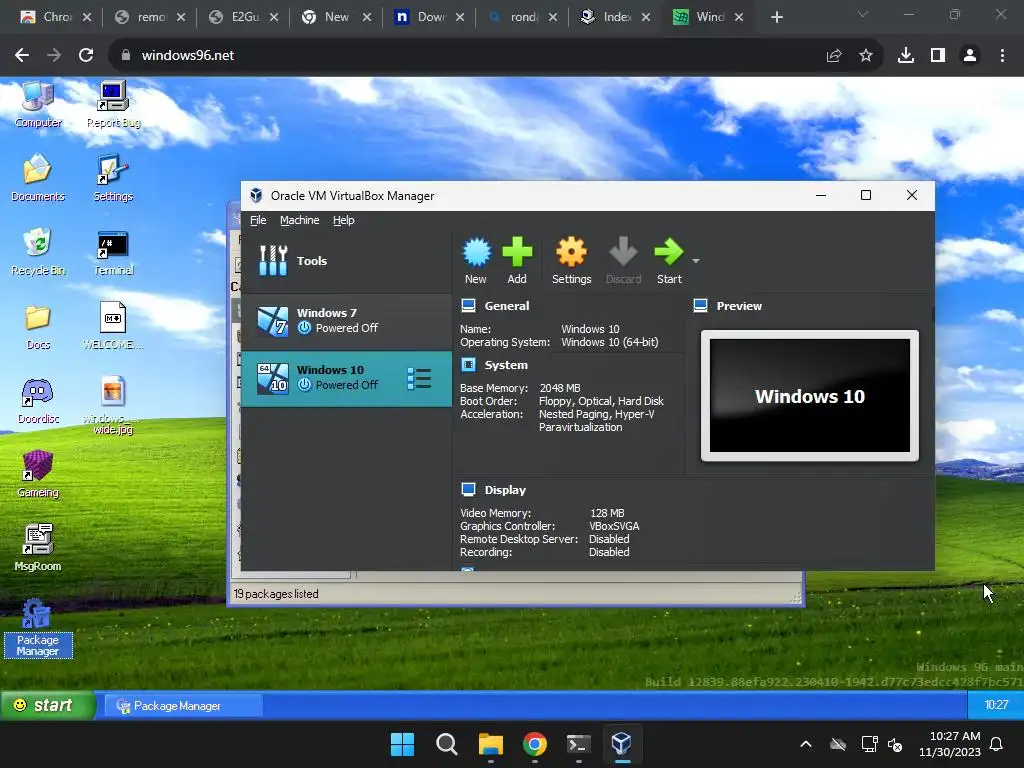1024x768 pixels.
Task: Open the windows wide.jpg image file
Action: pos(113,405)
